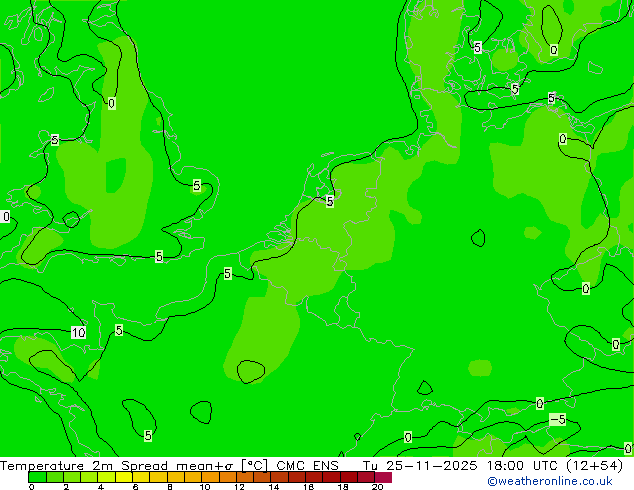Click the "(12+54)" forecast offset text
Image resolution: width=634 pixels, height=490 pixels.
point(594,466)
